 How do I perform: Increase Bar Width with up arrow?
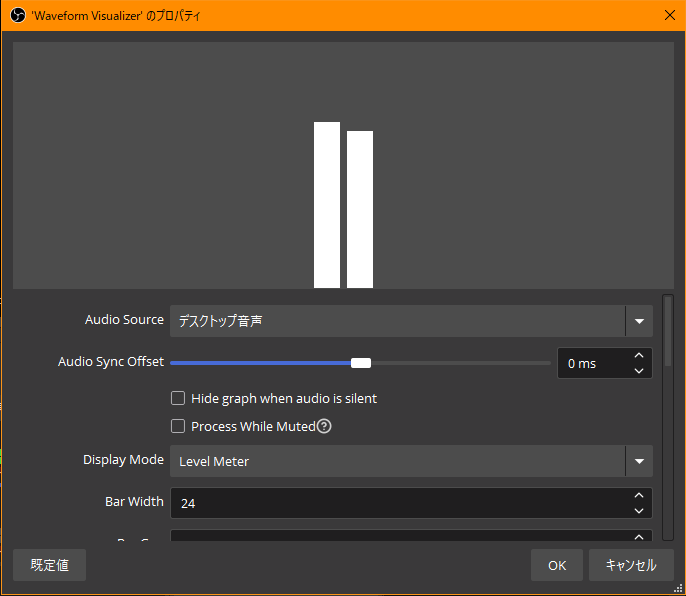639,496
